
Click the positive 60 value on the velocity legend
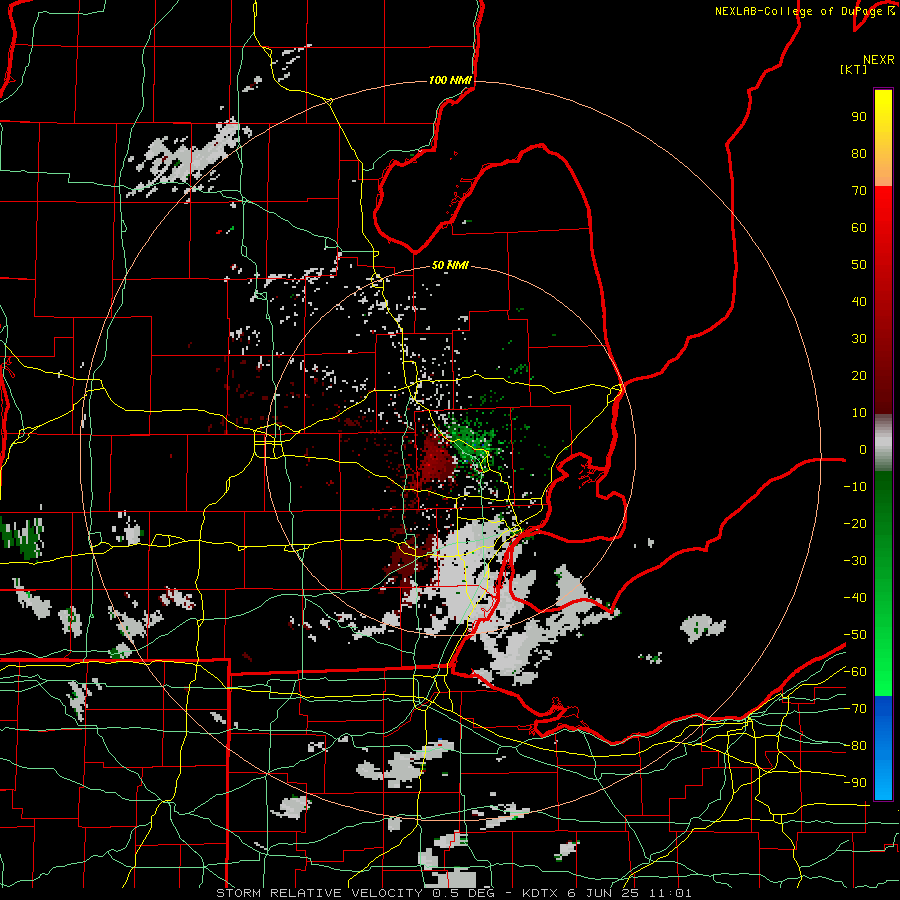(x=859, y=228)
